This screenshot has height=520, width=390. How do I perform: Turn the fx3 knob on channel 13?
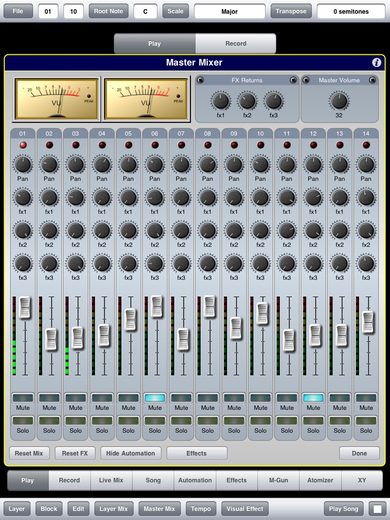point(340,263)
